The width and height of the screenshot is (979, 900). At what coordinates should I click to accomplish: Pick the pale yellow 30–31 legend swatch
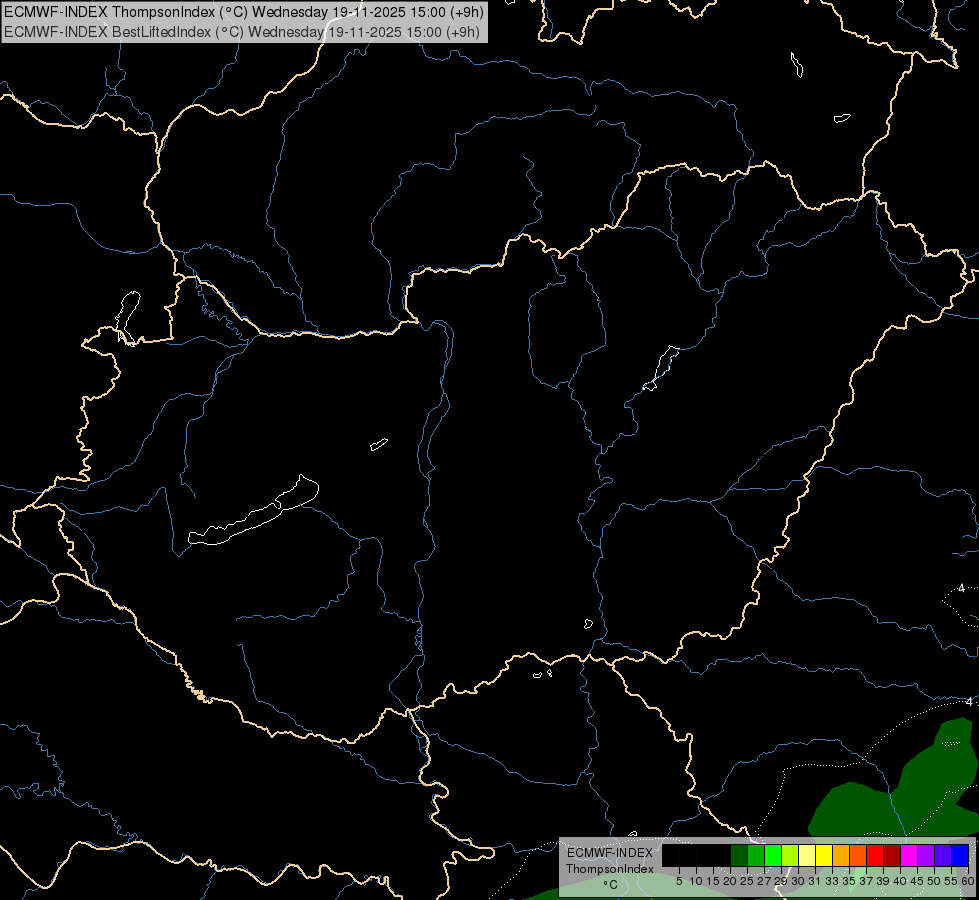[807, 855]
